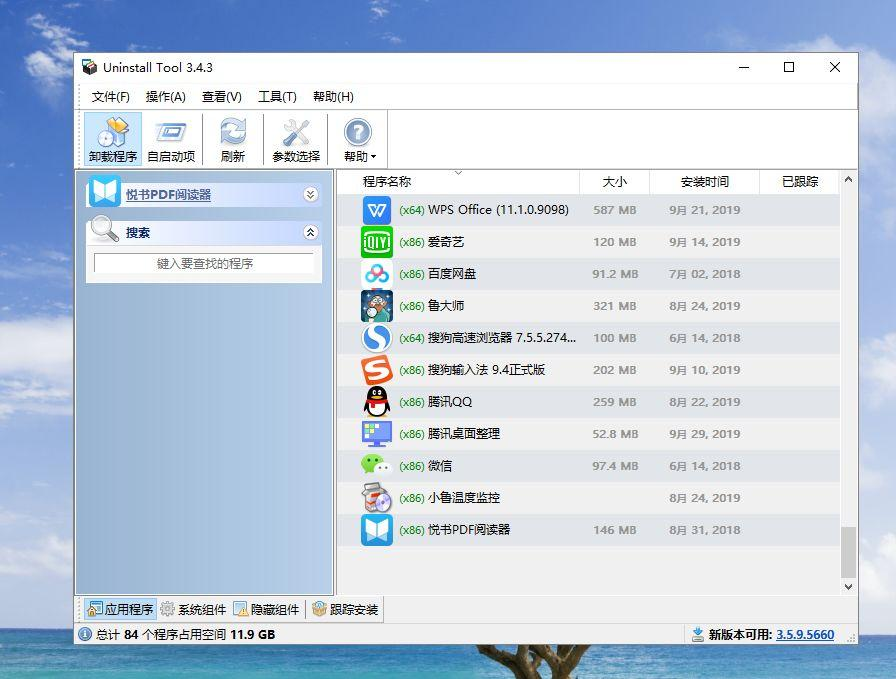
Task: Select the 卸载程序 toolbar icon
Action: click(113, 139)
